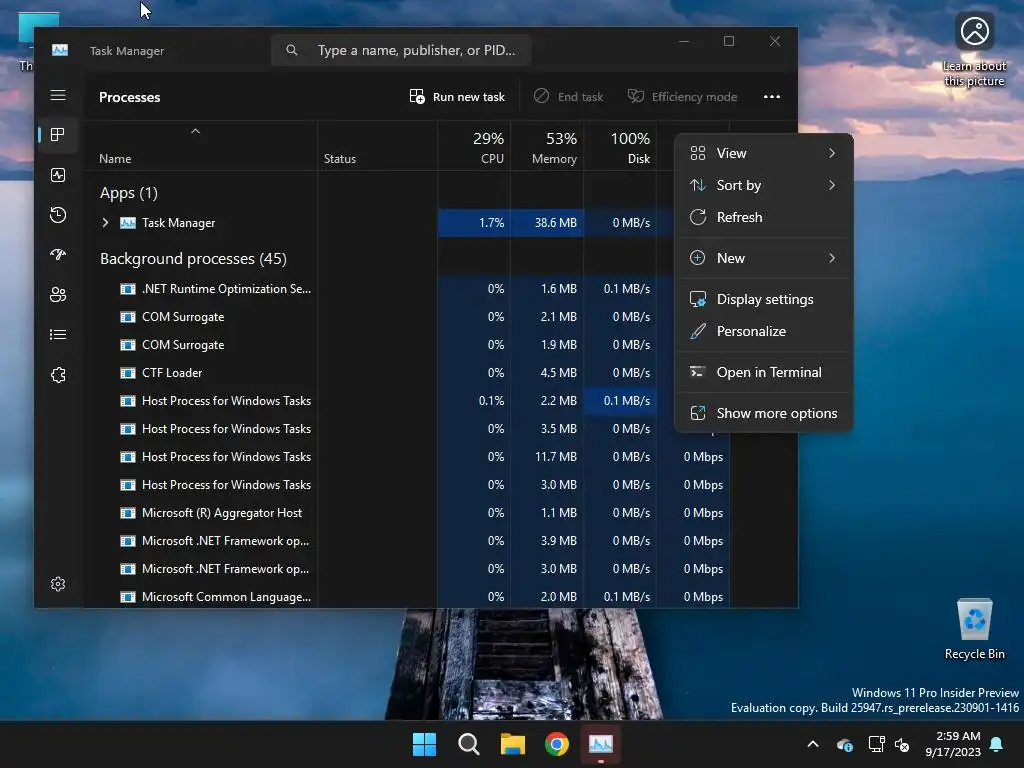
Task: Click the notification bell in system tray
Action: (x=997, y=744)
